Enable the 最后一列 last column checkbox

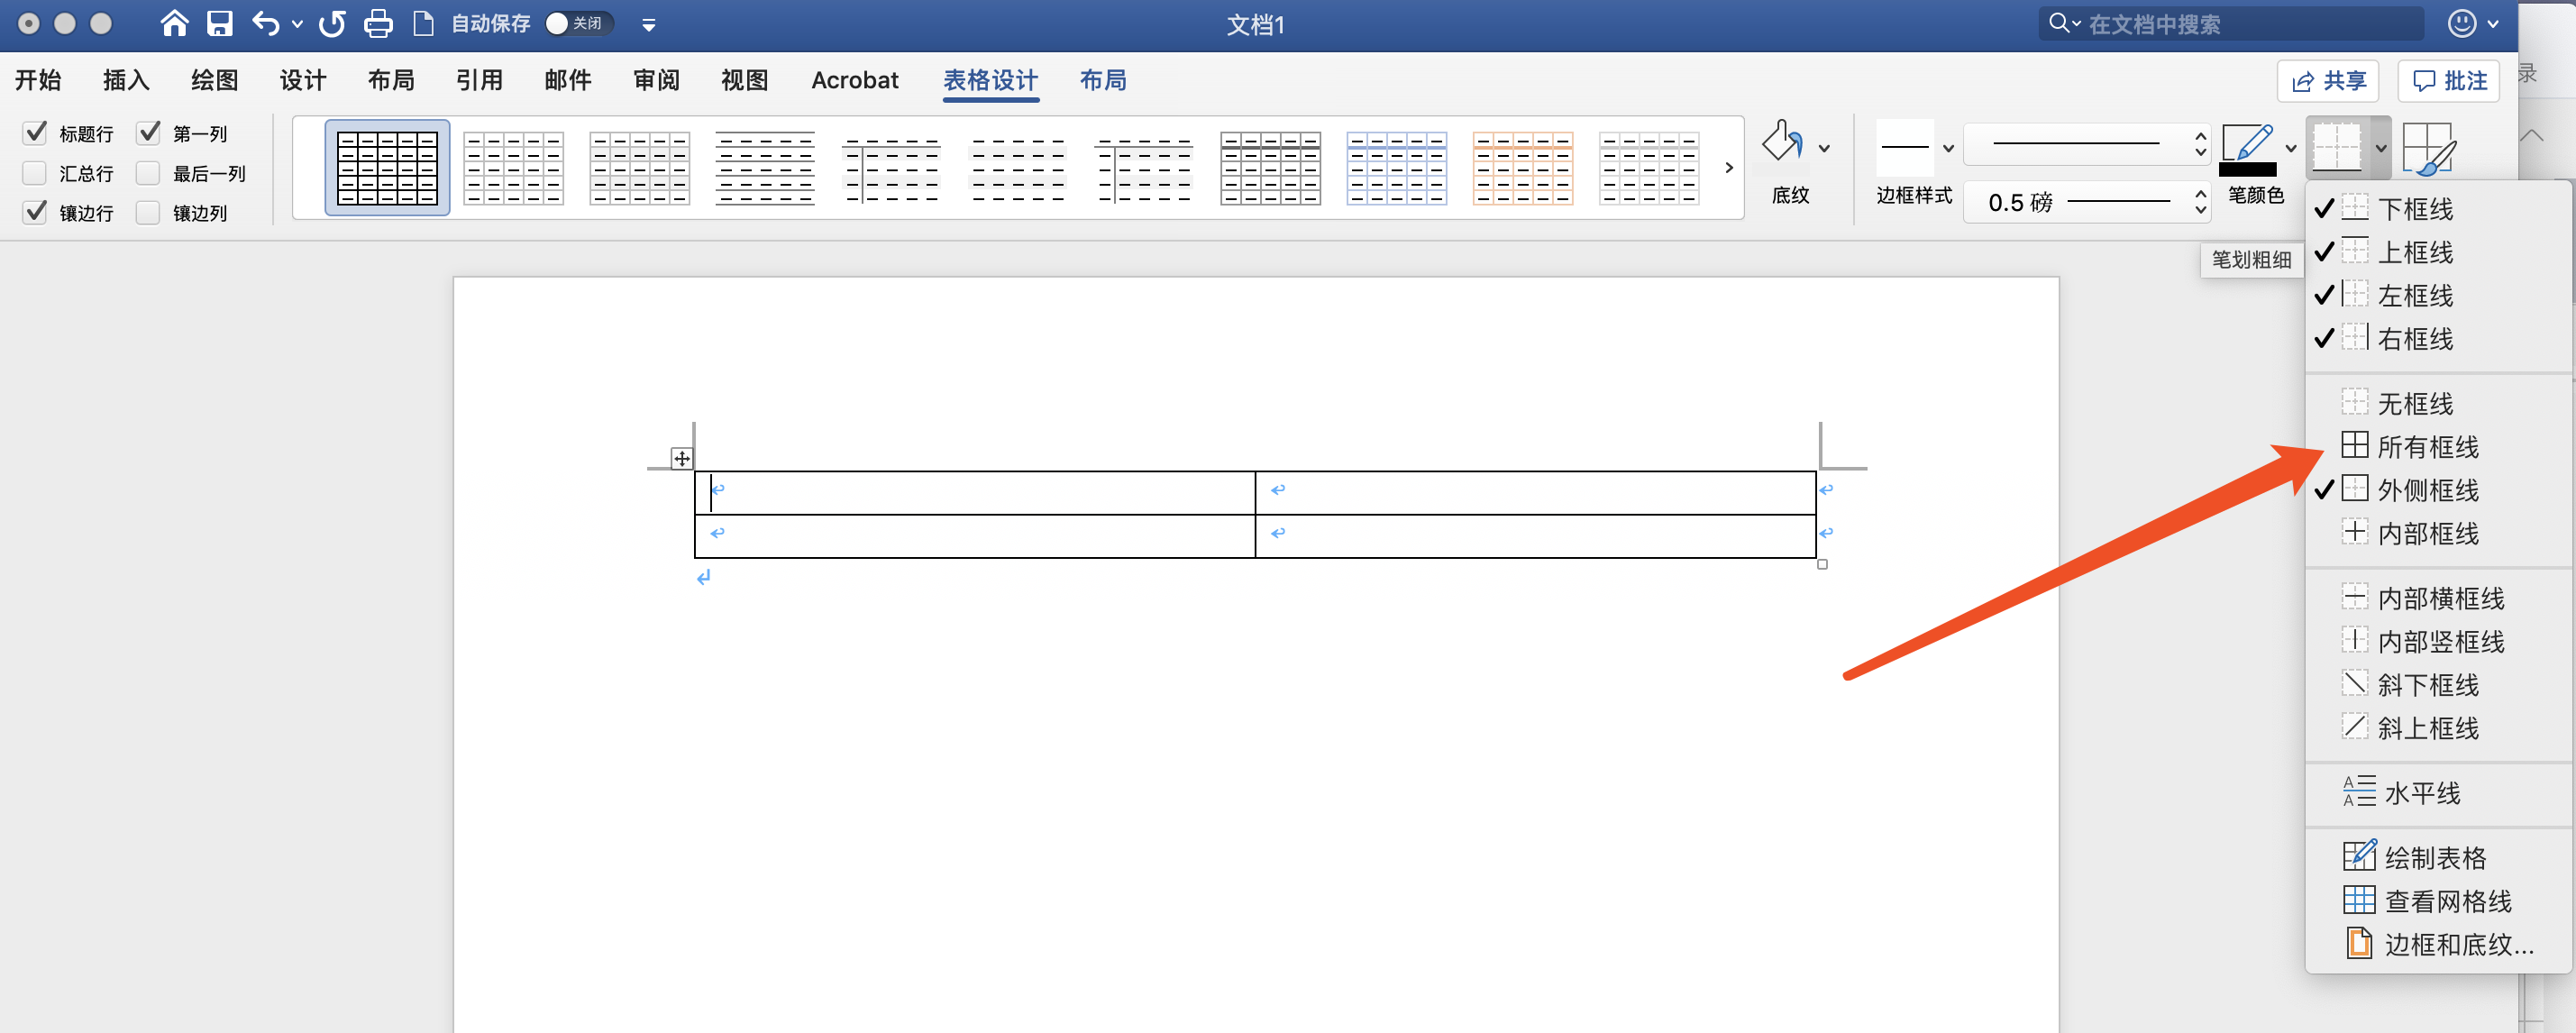click(148, 173)
